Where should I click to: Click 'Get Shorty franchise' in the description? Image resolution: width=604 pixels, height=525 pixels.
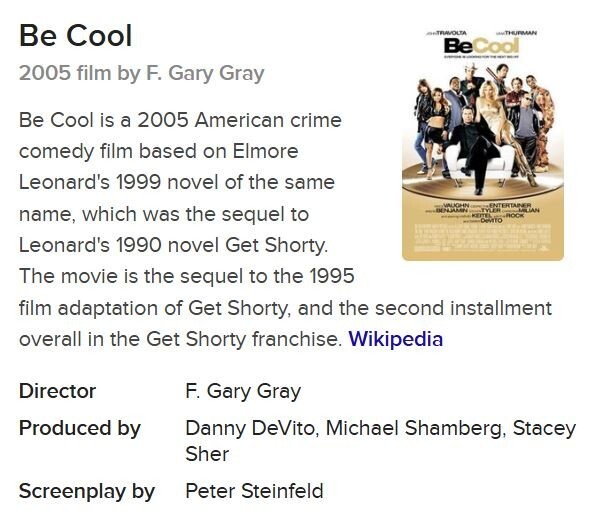[x=243, y=339]
